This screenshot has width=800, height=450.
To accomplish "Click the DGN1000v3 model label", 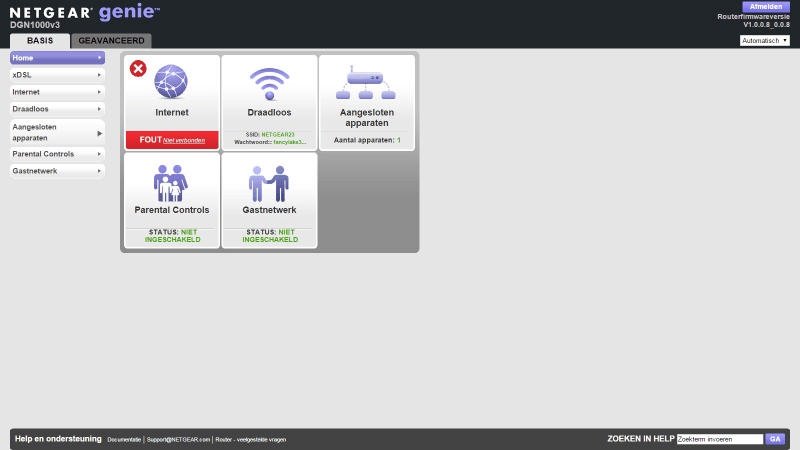I will pyautogui.click(x=35, y=25).
